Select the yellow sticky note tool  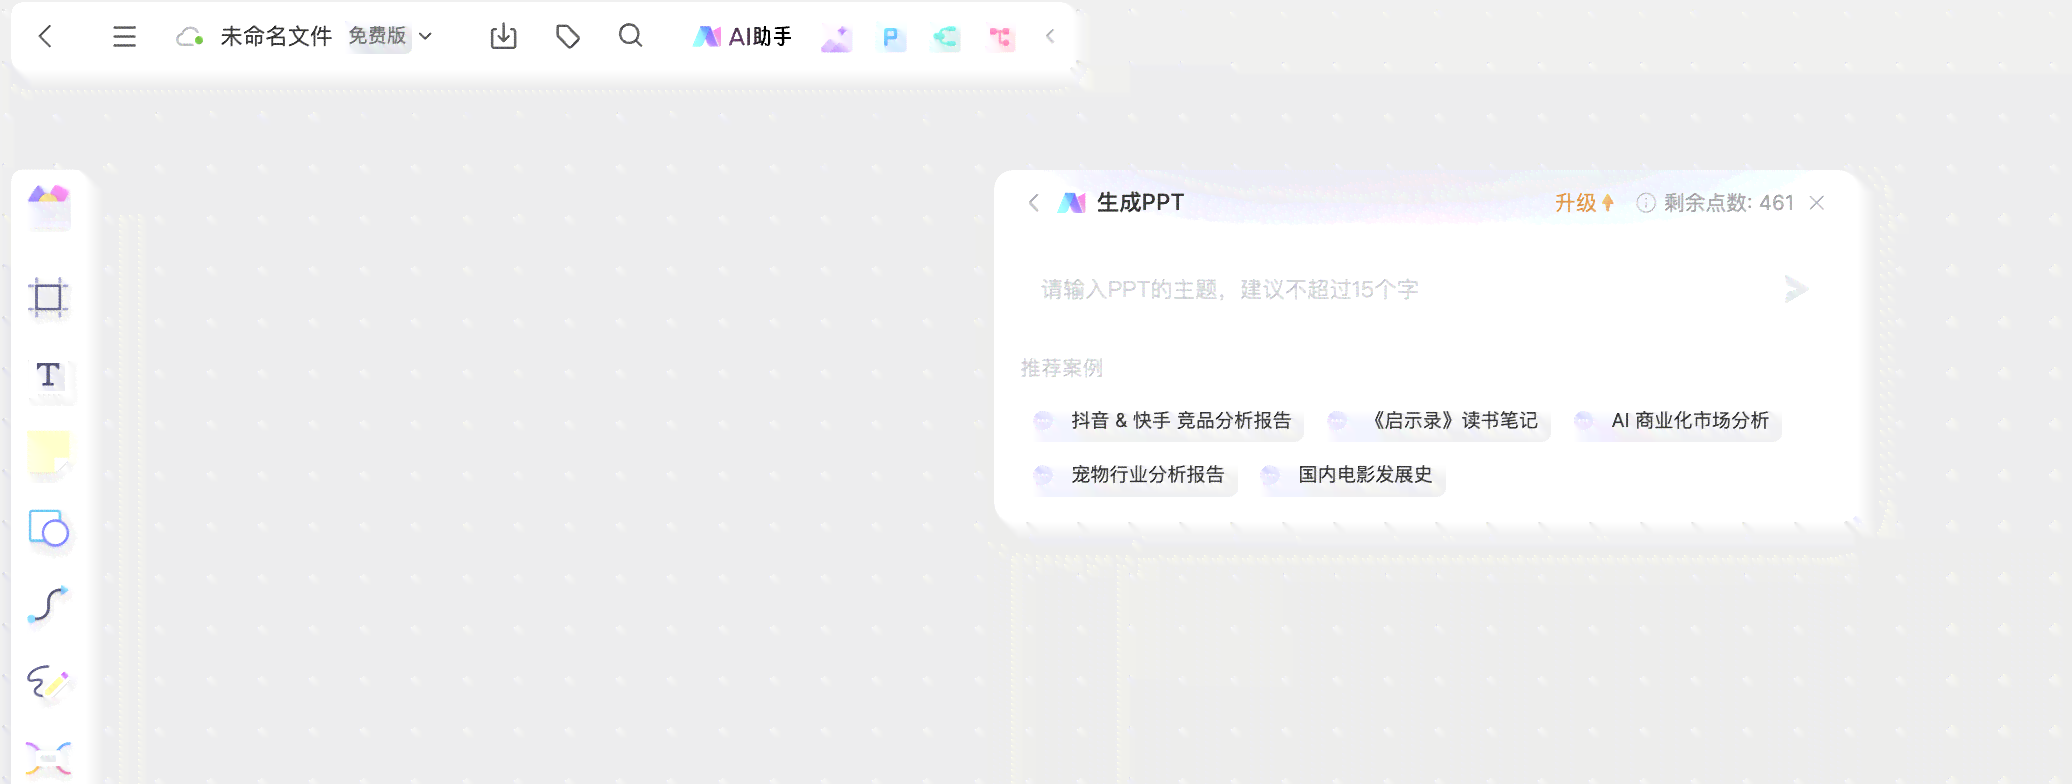point(49,452)
